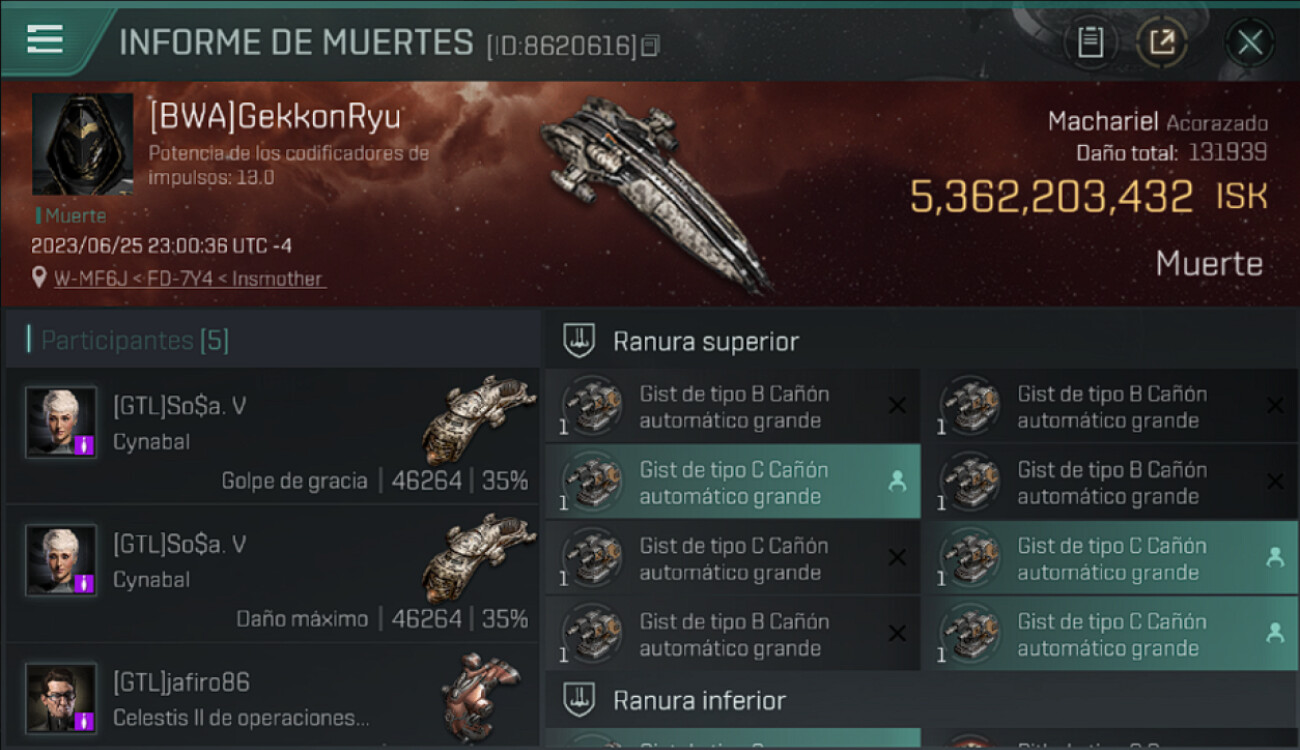Close the Informe de Muertes window
1300x750 pixels.
tap(1250, 42)
